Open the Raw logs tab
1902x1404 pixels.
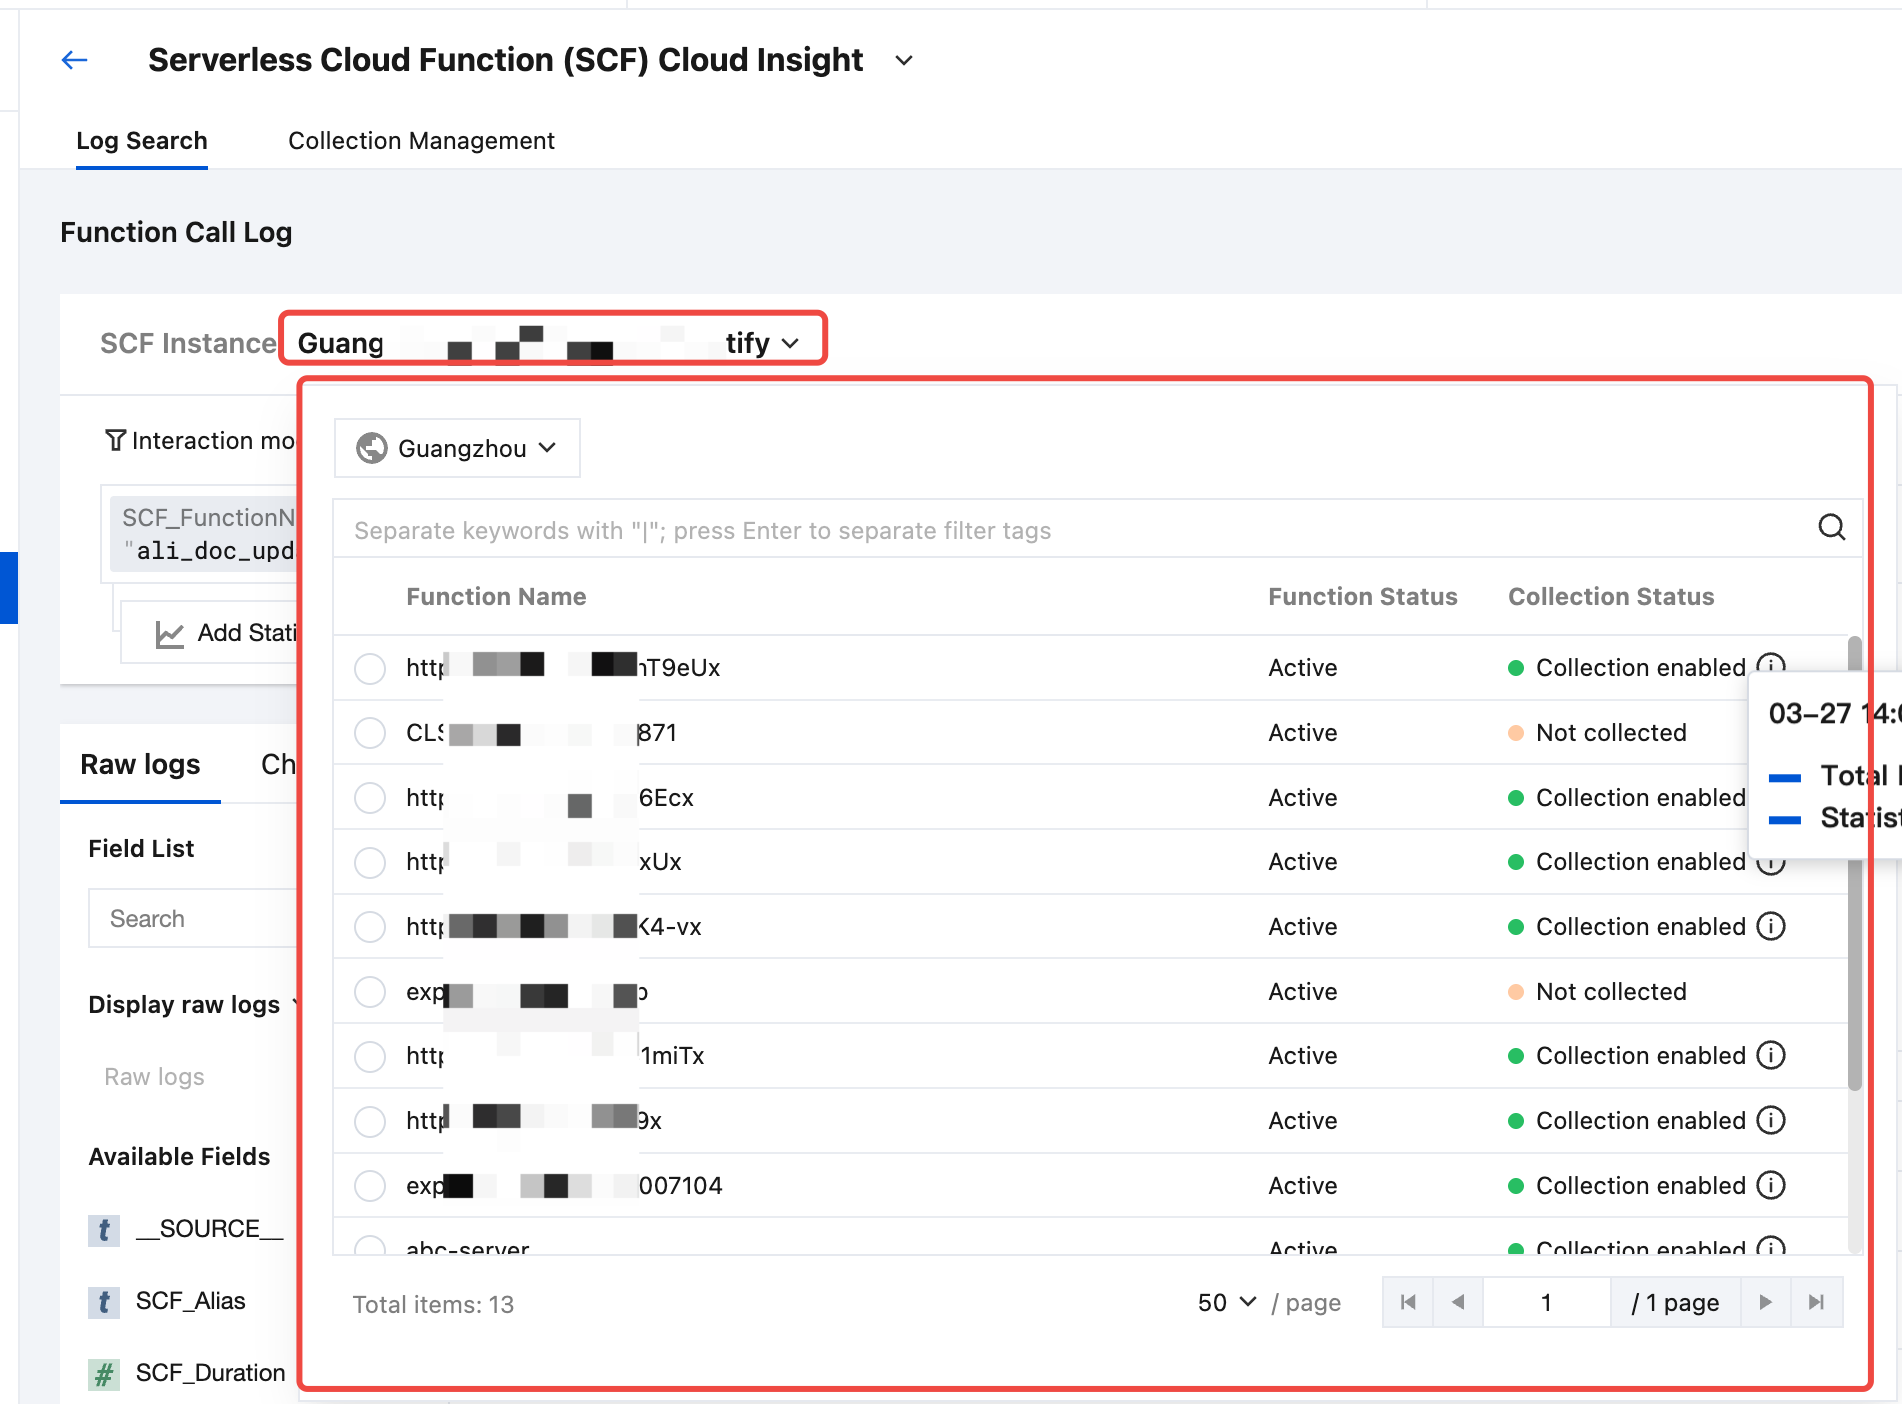point(140,764)
